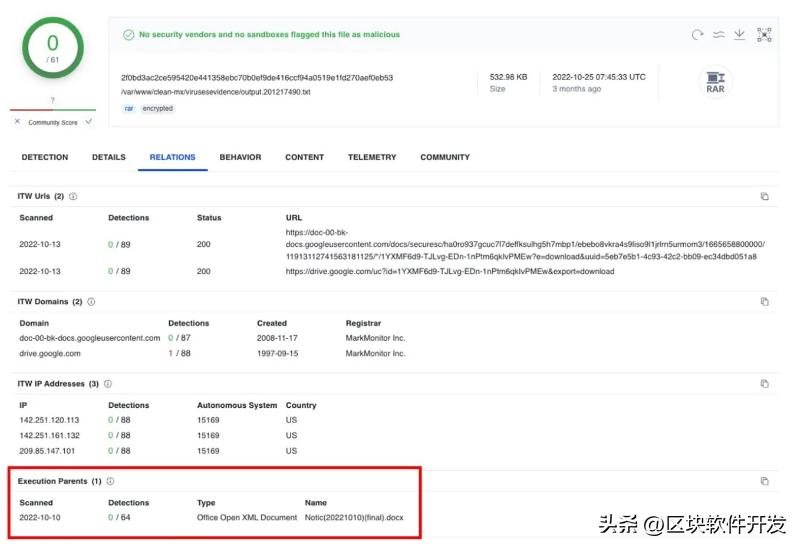Click the 532.98 KB size value

(508, 77)
